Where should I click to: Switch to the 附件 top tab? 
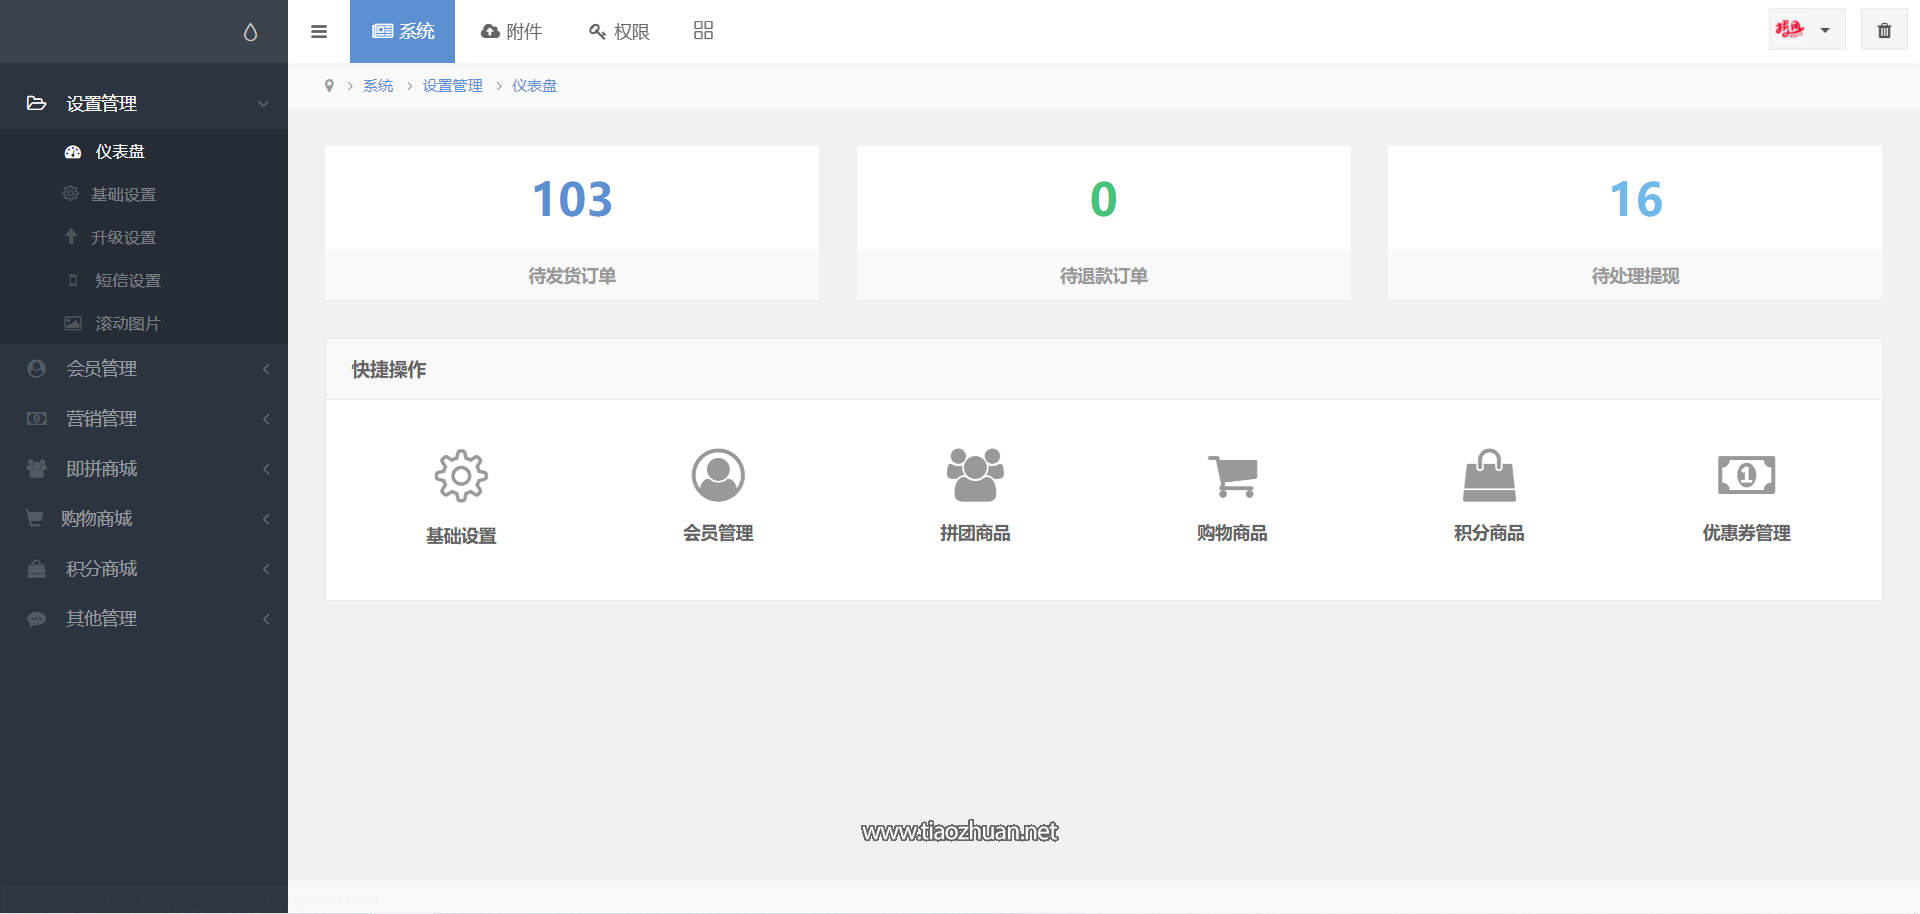[512, 31]
